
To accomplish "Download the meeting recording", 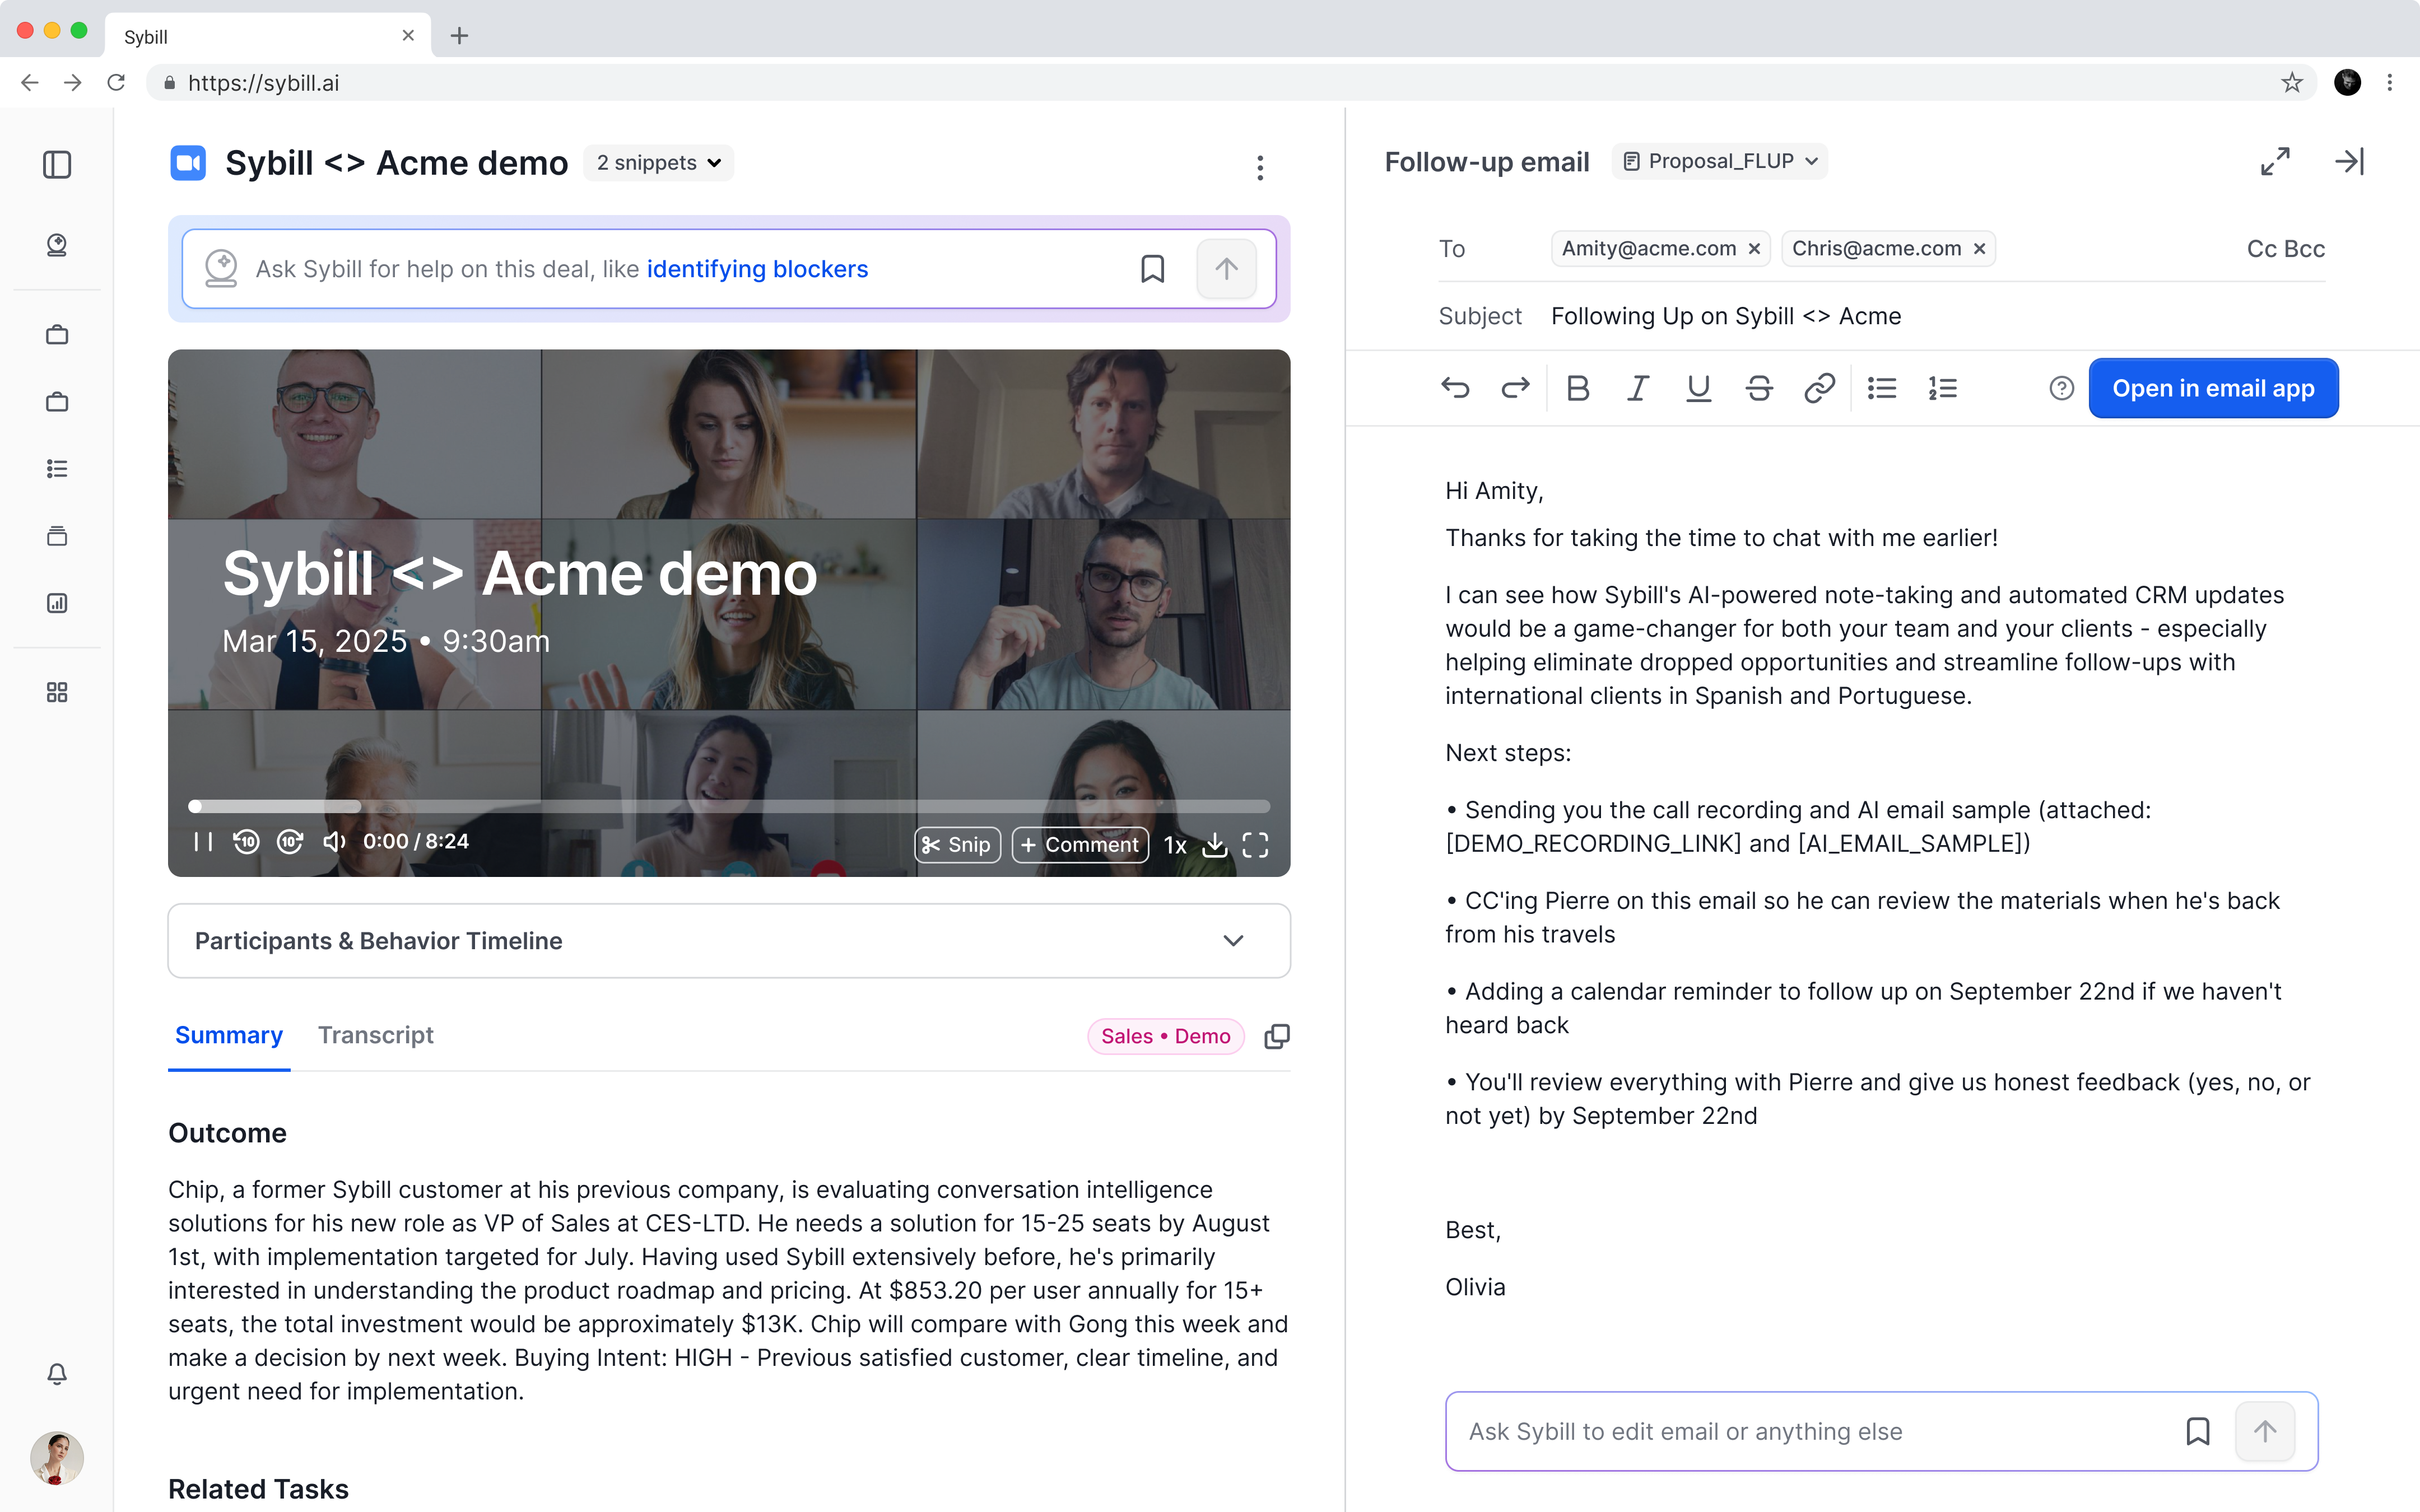I will (x=1214, y=845).
